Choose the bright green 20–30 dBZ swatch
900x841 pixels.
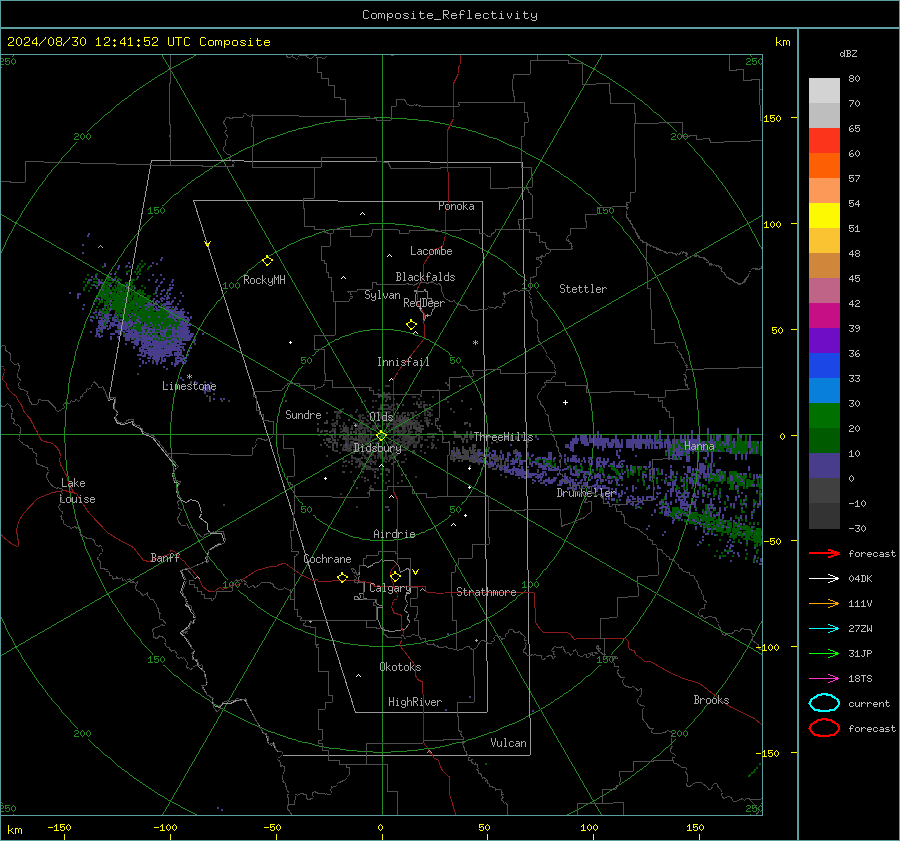[824, 416]
